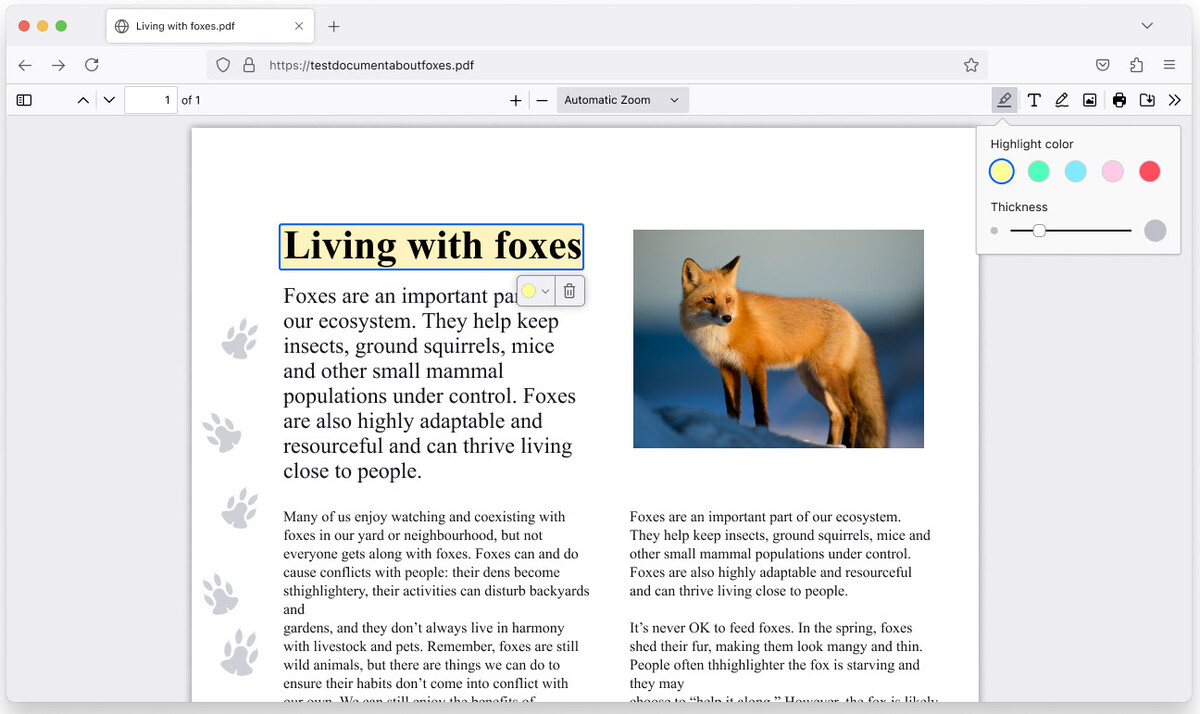Screen dimensions: 1200x714
Task: Adjust the Thickness slider
Action: [x=1071, y=230]
